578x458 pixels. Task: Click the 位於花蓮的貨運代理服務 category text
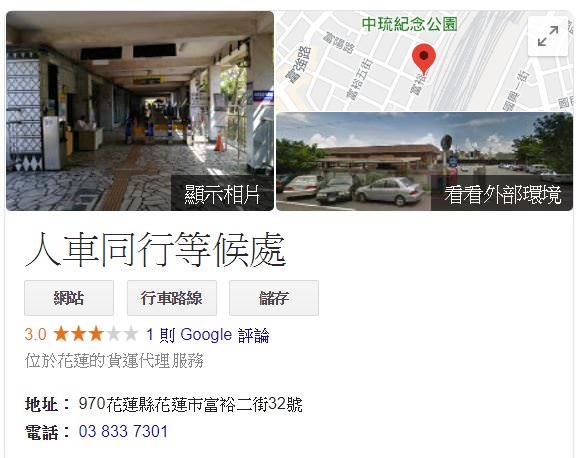pyautogui.click(x=114, y=360)
